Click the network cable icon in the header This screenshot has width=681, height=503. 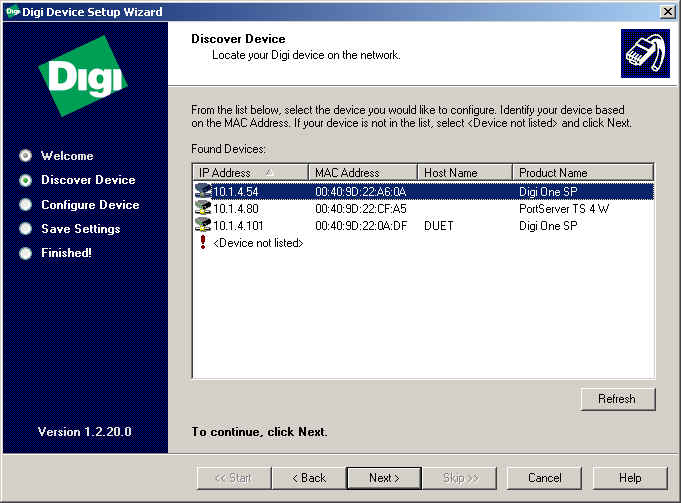point(645,54)
